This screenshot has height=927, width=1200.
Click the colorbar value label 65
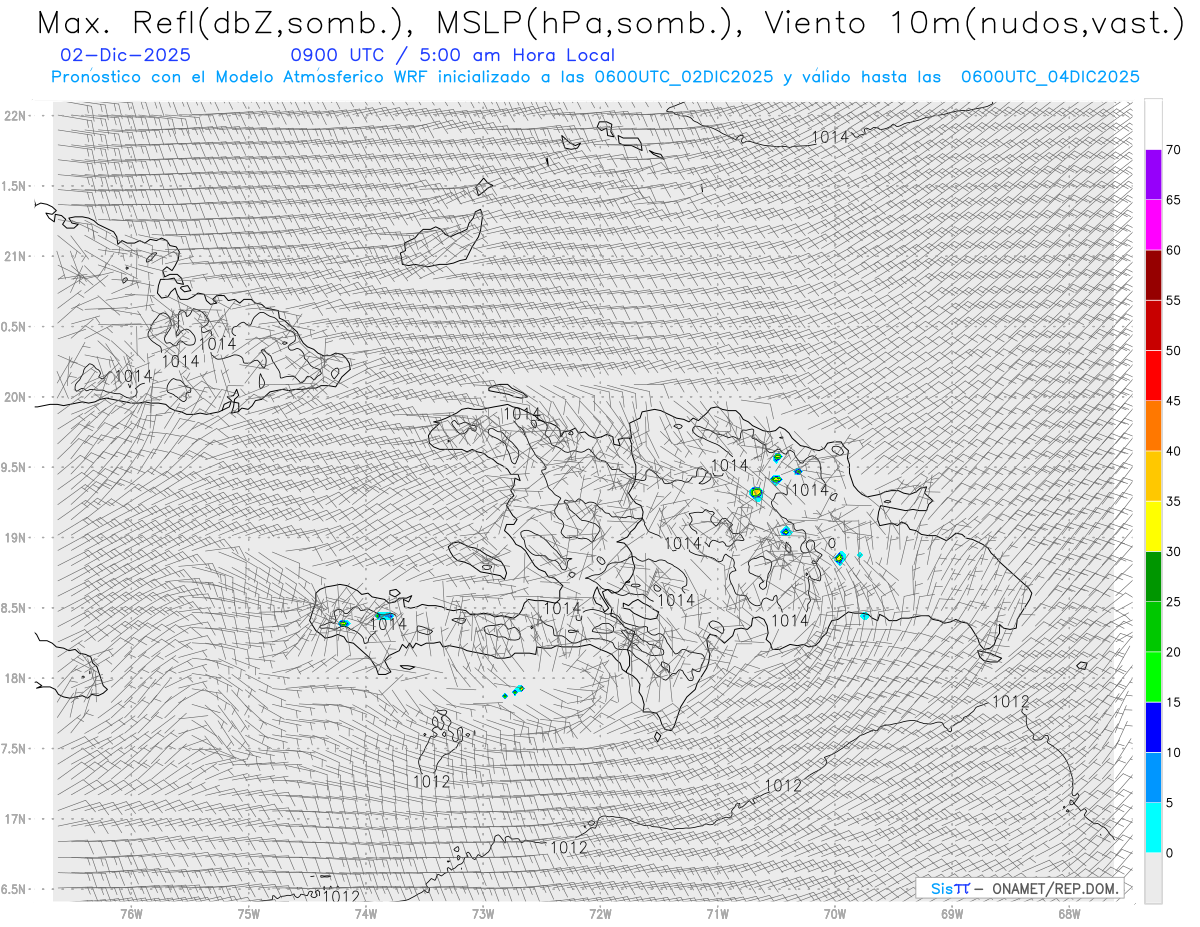pyautogui.click(x=1173, y=200)
